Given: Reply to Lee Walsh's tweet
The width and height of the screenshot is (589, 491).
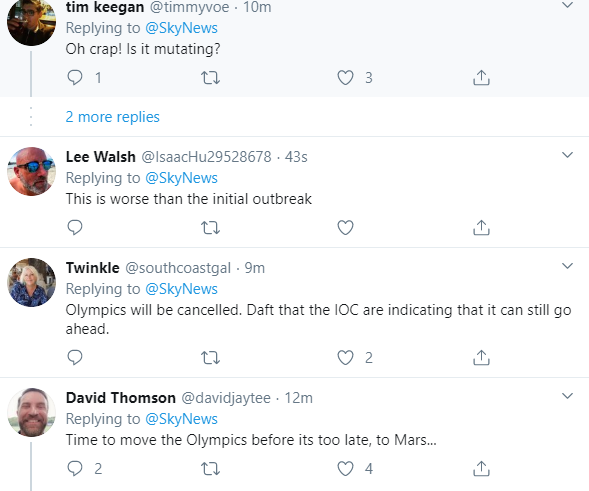Looking at the screenshot, I should click(75, 227).
